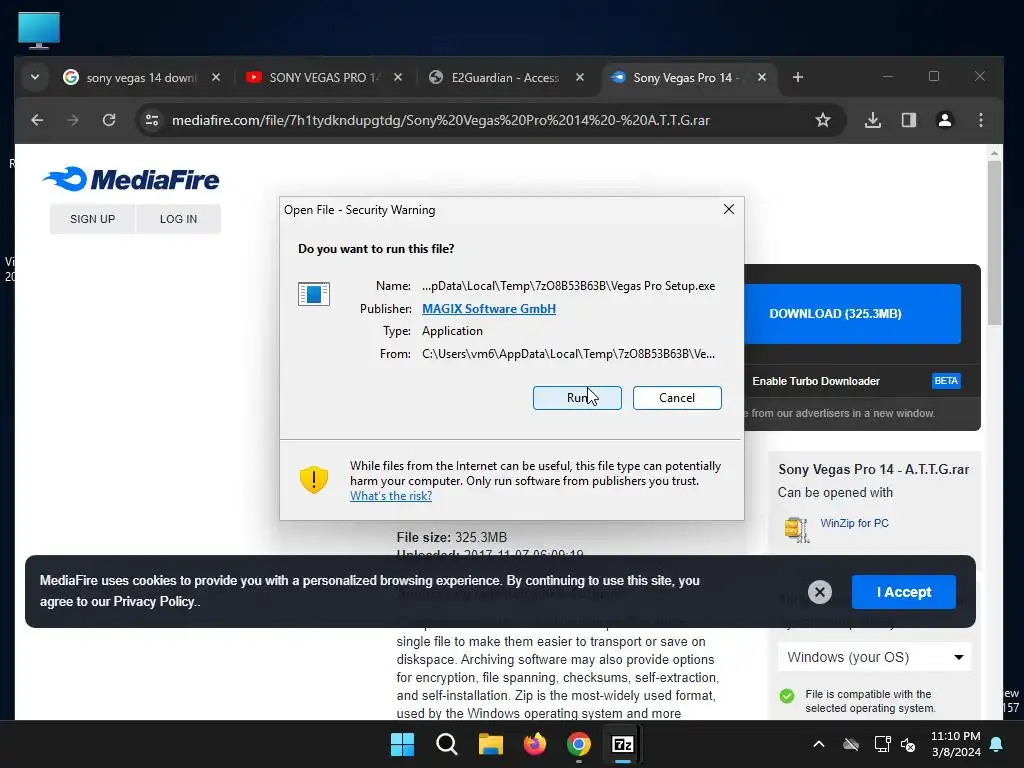Go forward in the browser
The height and width of the screenshot is (768, 1024).
click(73, 120)
